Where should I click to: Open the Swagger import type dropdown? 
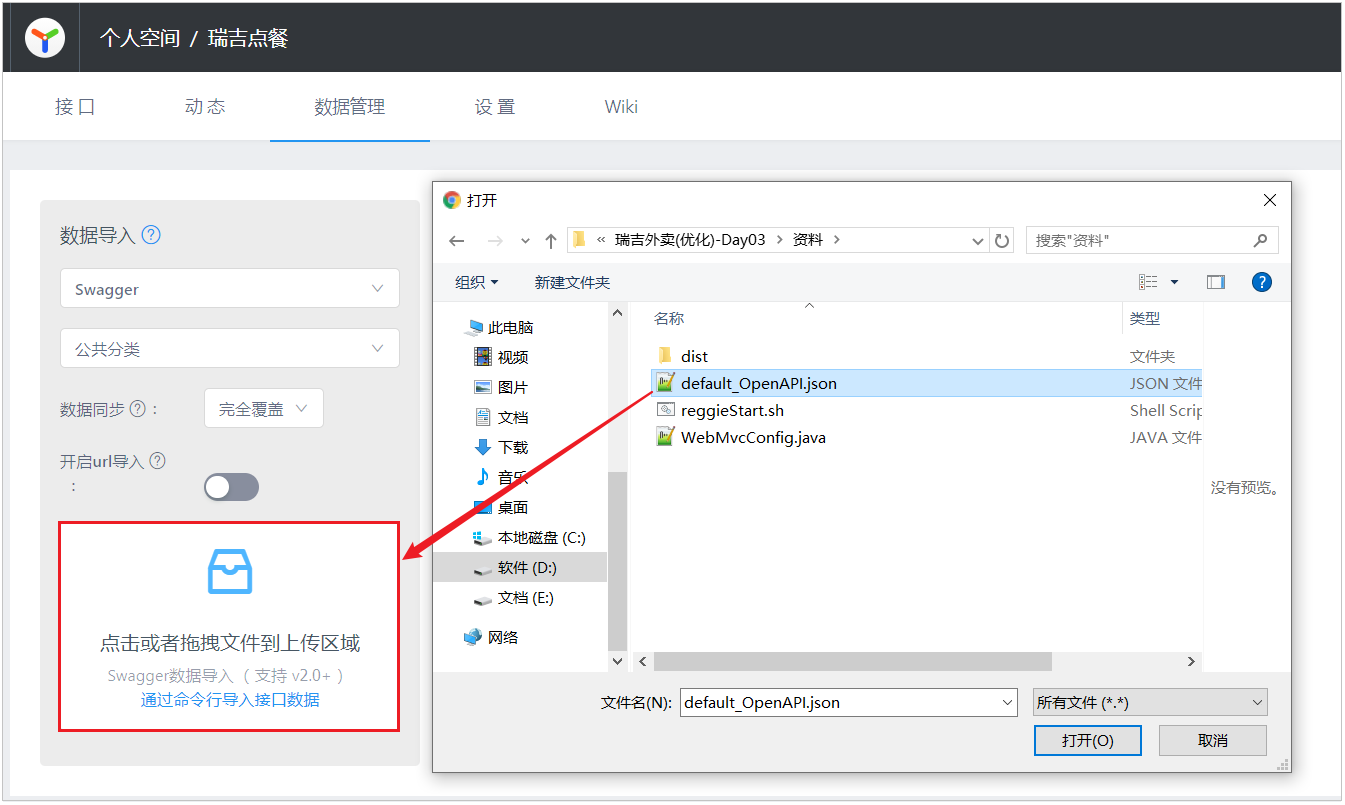tap(229, 289)
